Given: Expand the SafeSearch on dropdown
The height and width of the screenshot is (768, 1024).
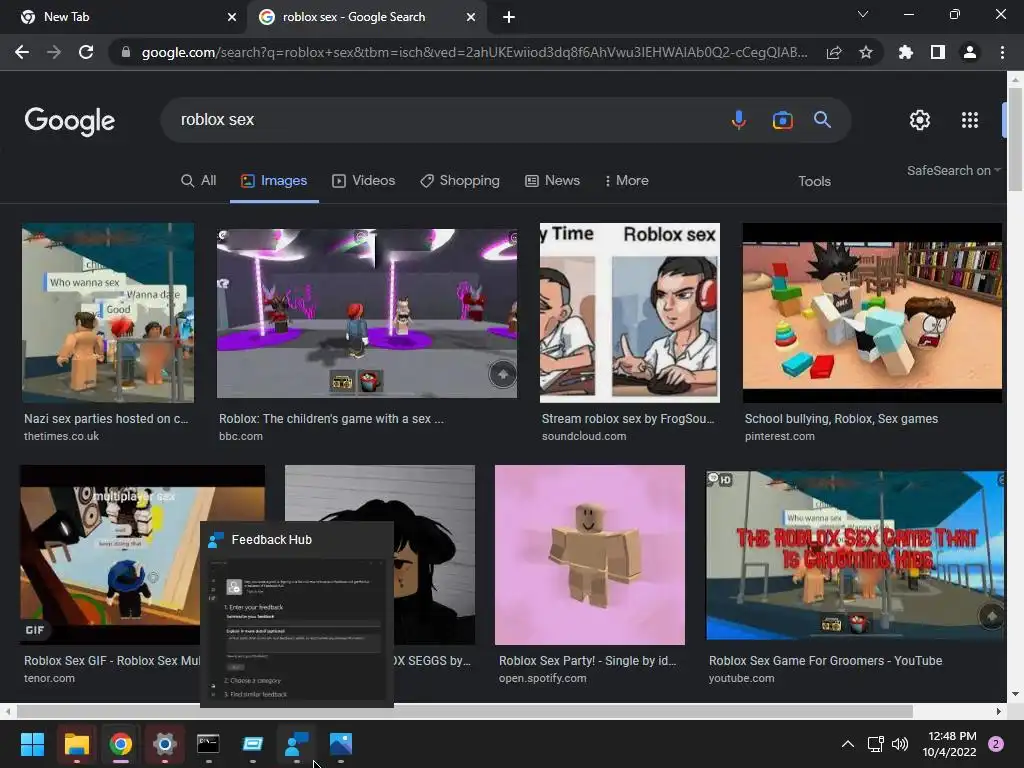Looking at the screenshot, I should (x=953, y=170).
